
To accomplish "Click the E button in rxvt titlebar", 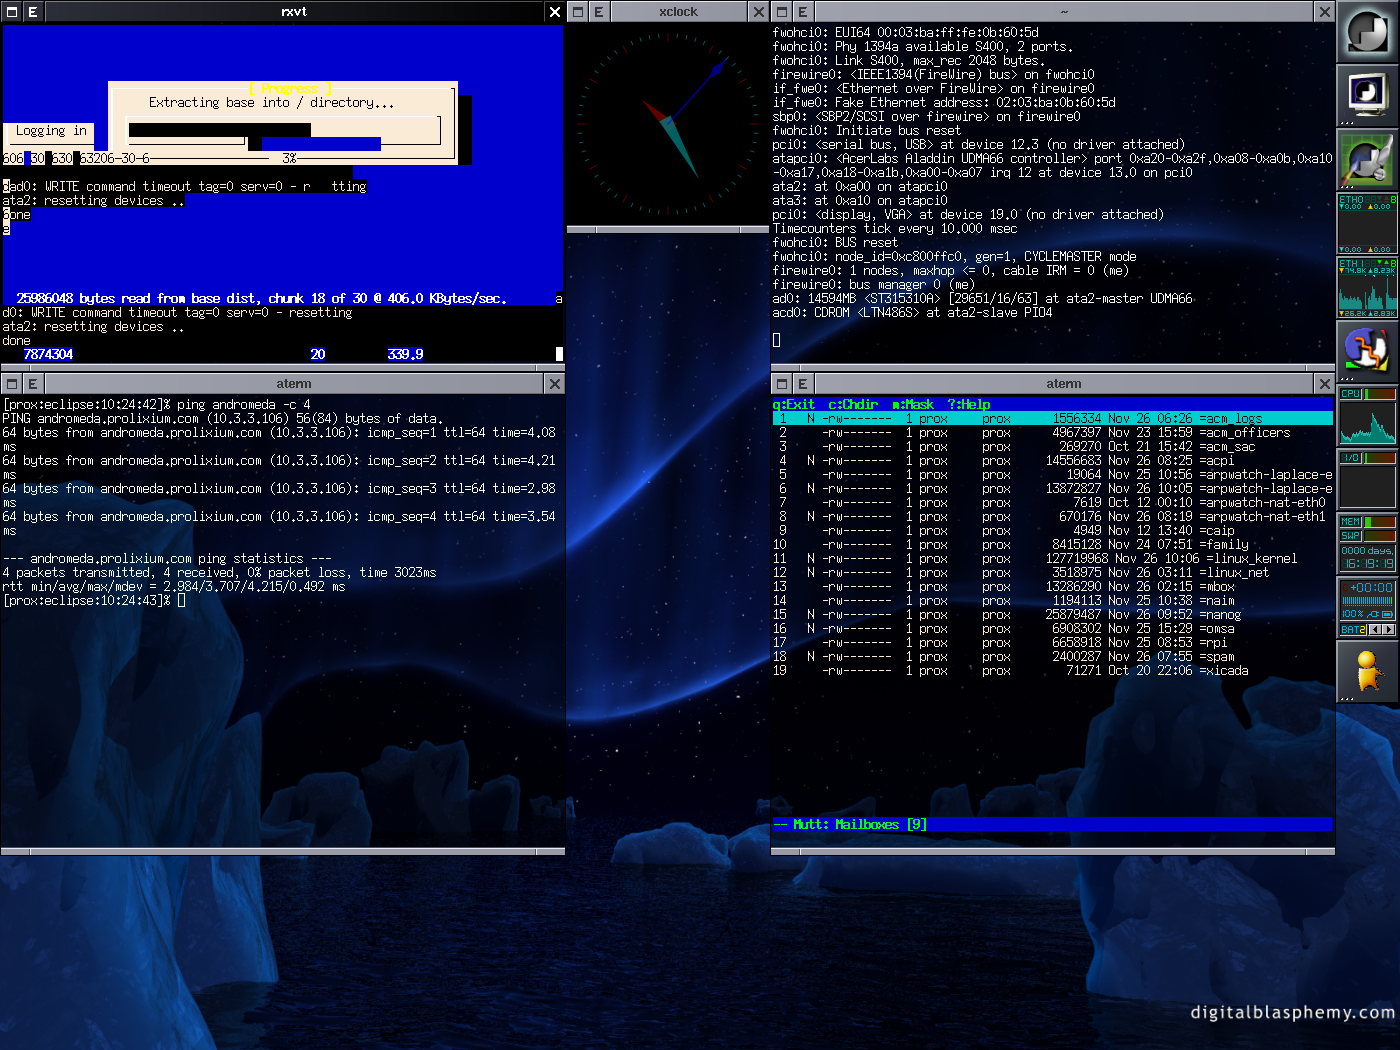I will (x=33, y=12).
